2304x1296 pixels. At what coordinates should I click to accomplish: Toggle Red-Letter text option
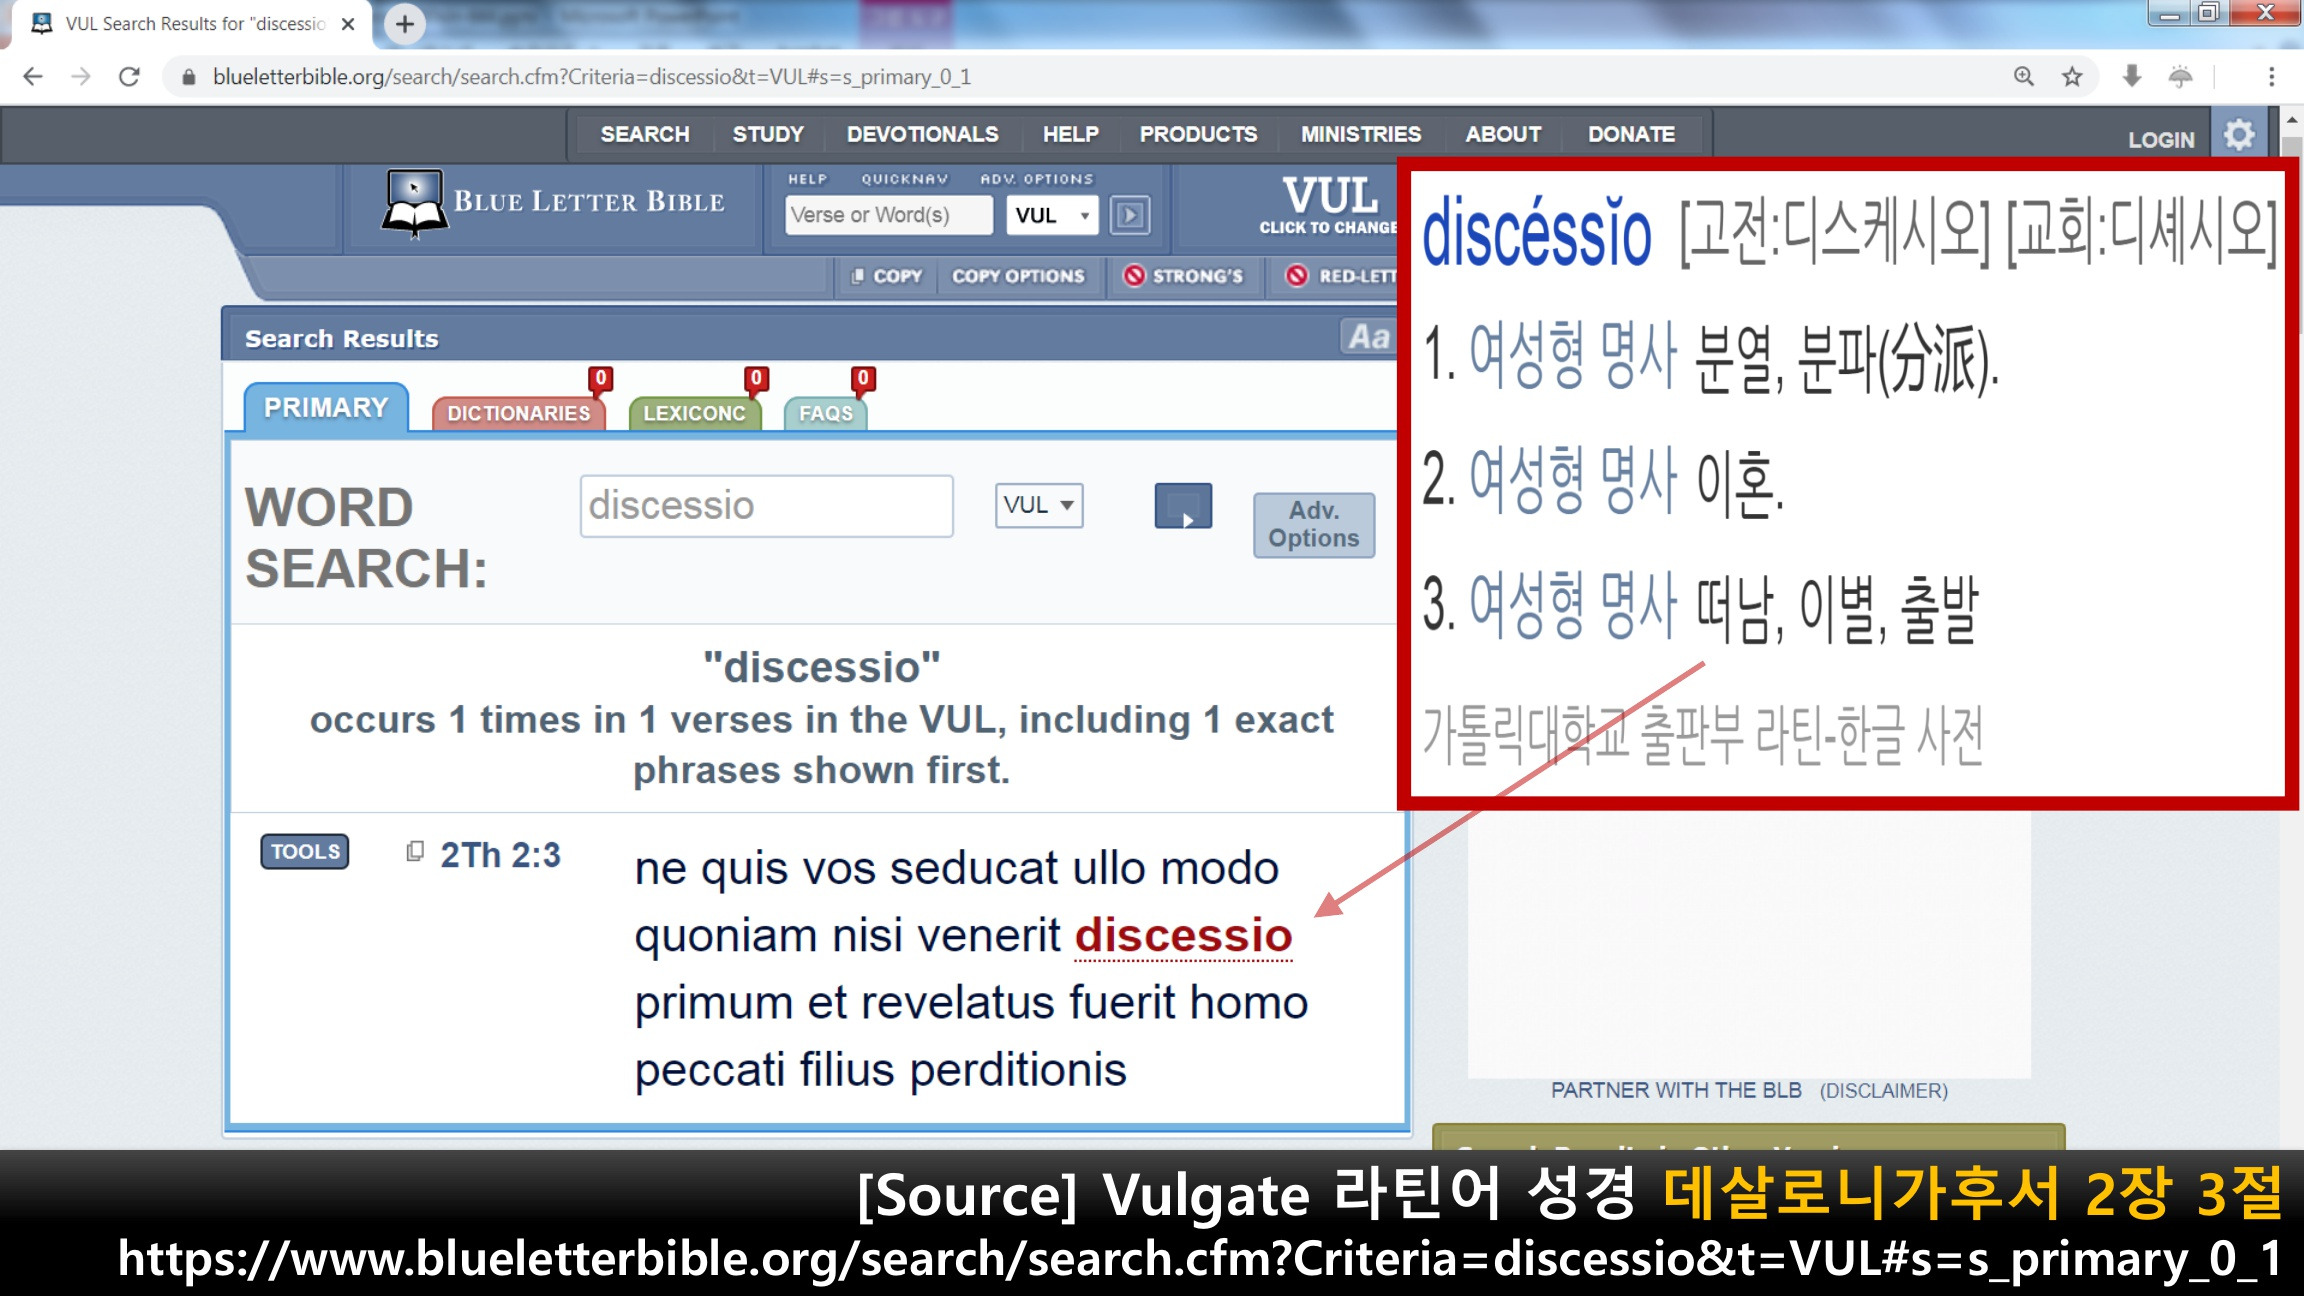click(1340, 276)
